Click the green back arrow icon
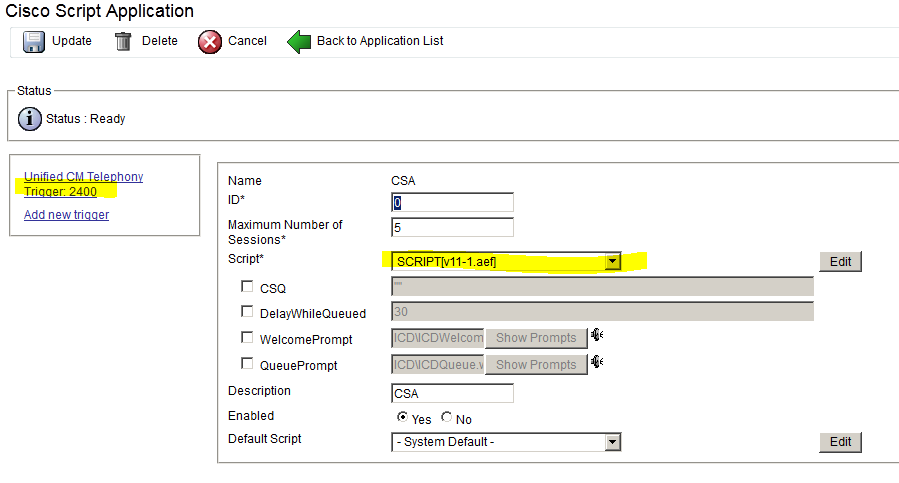The image size is (899, 483). pyautogui.click(x=299, y=42)
